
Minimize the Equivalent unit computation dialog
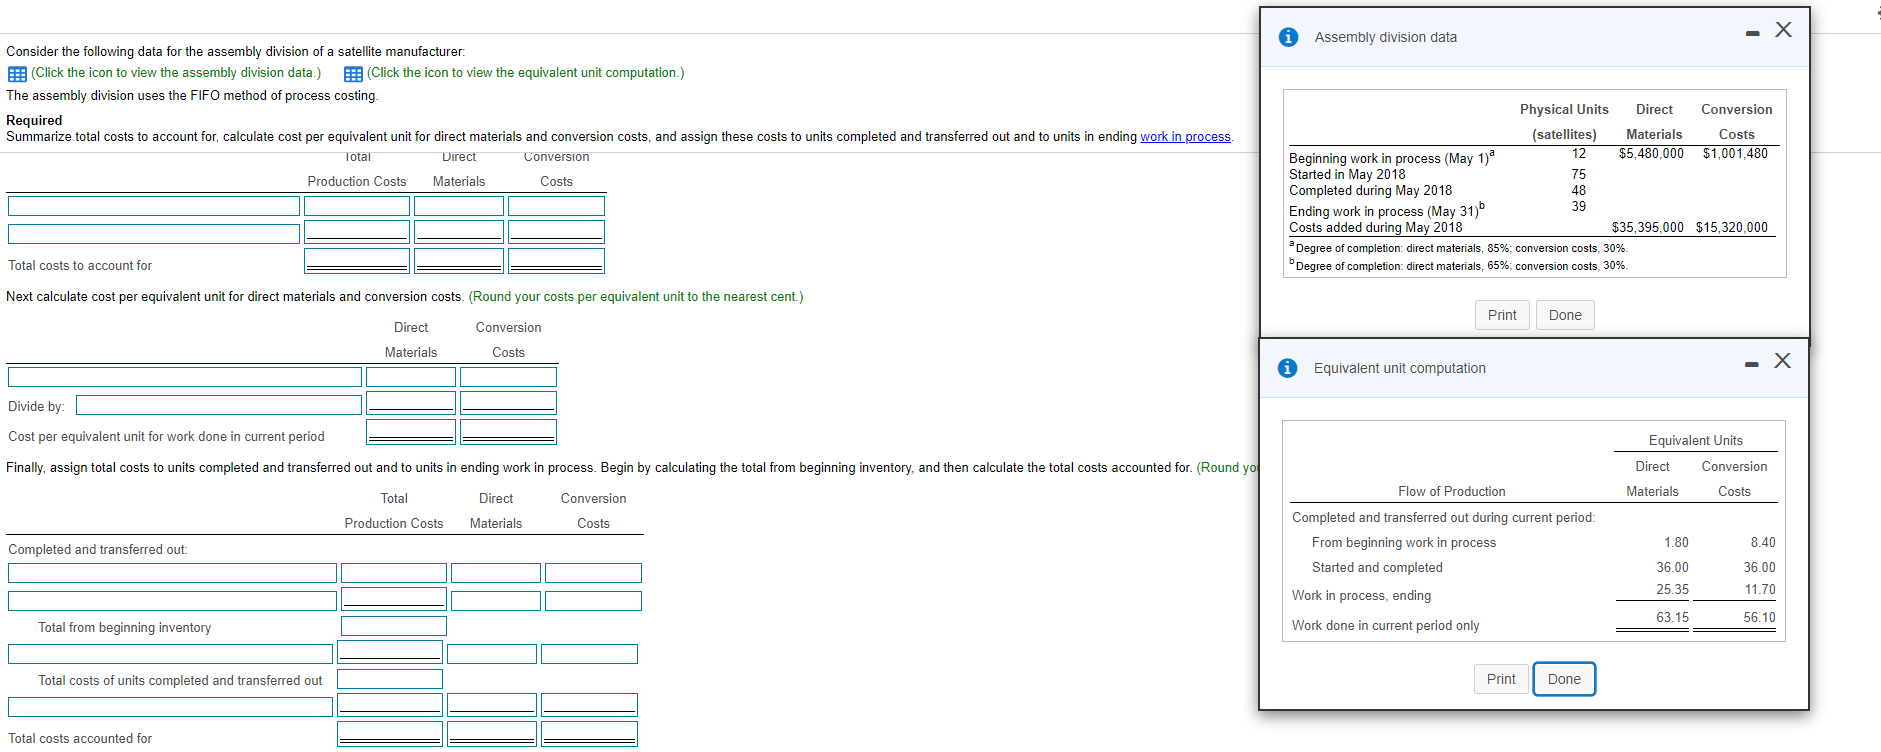pos(1751,365)
